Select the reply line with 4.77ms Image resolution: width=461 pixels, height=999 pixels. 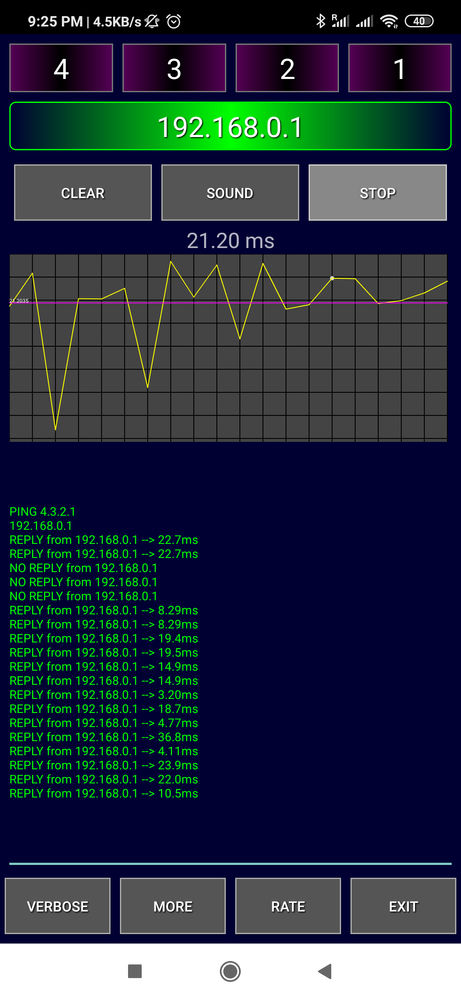tap(104, 723)
